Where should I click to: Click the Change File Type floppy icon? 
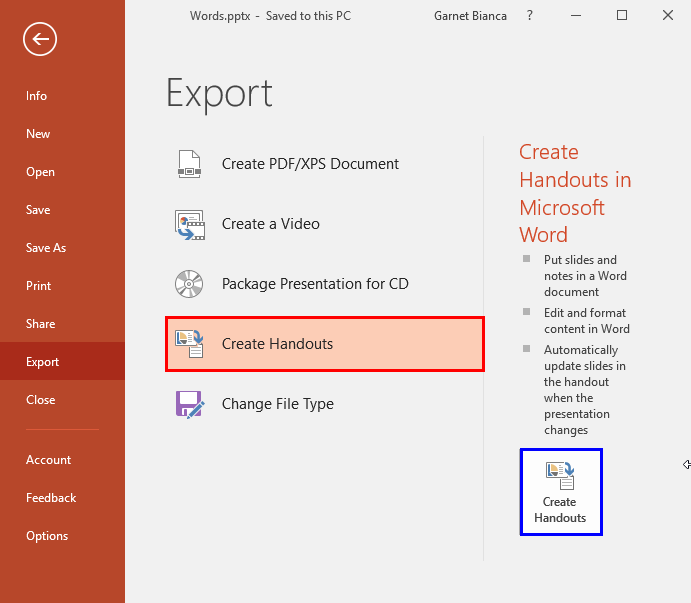point(189,404)
